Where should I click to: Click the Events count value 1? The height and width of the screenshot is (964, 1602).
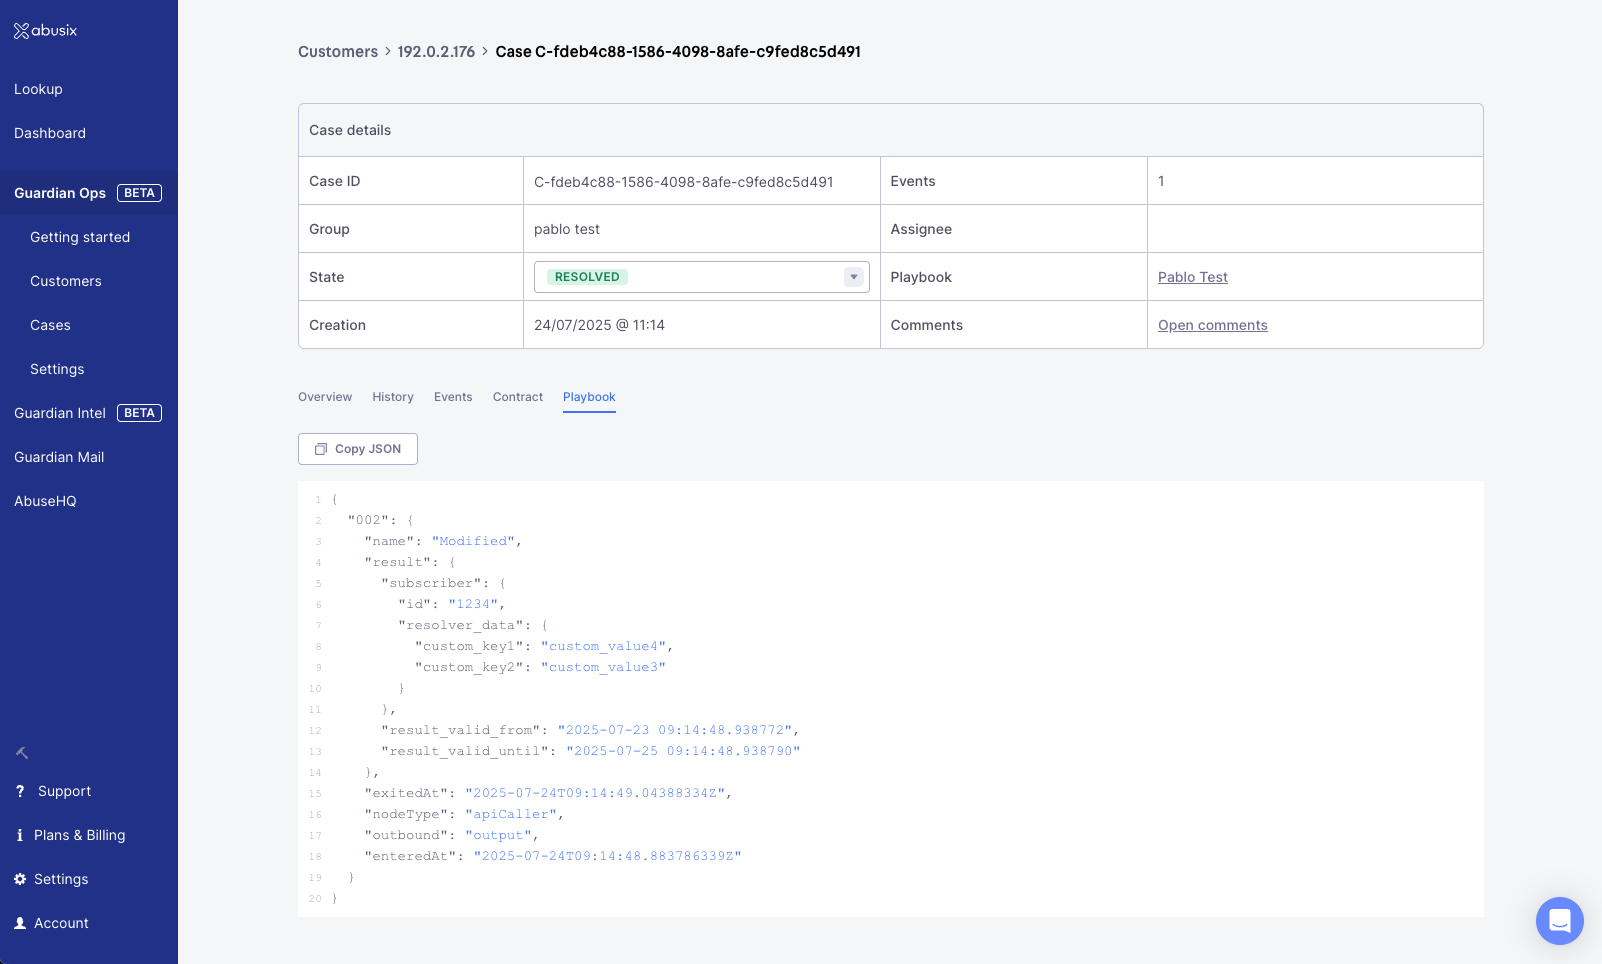pyautogui.click(x=1161, y=181)
